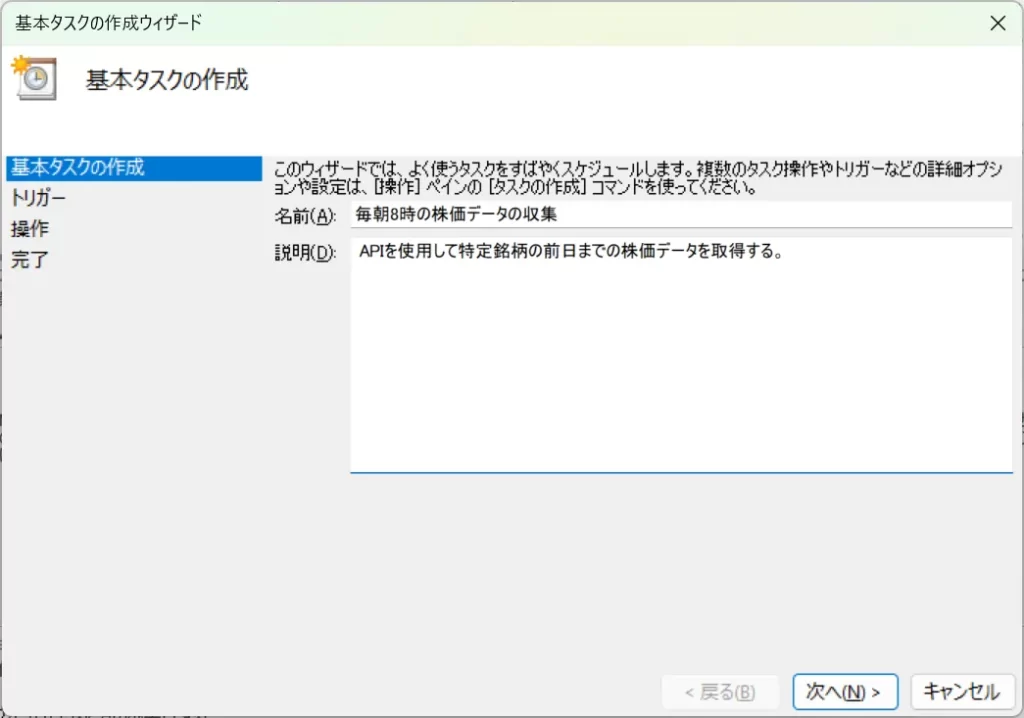Click the 説明(D) label
The height and width of the screenshot is (718, 1024).
click(x=305, y=252)
